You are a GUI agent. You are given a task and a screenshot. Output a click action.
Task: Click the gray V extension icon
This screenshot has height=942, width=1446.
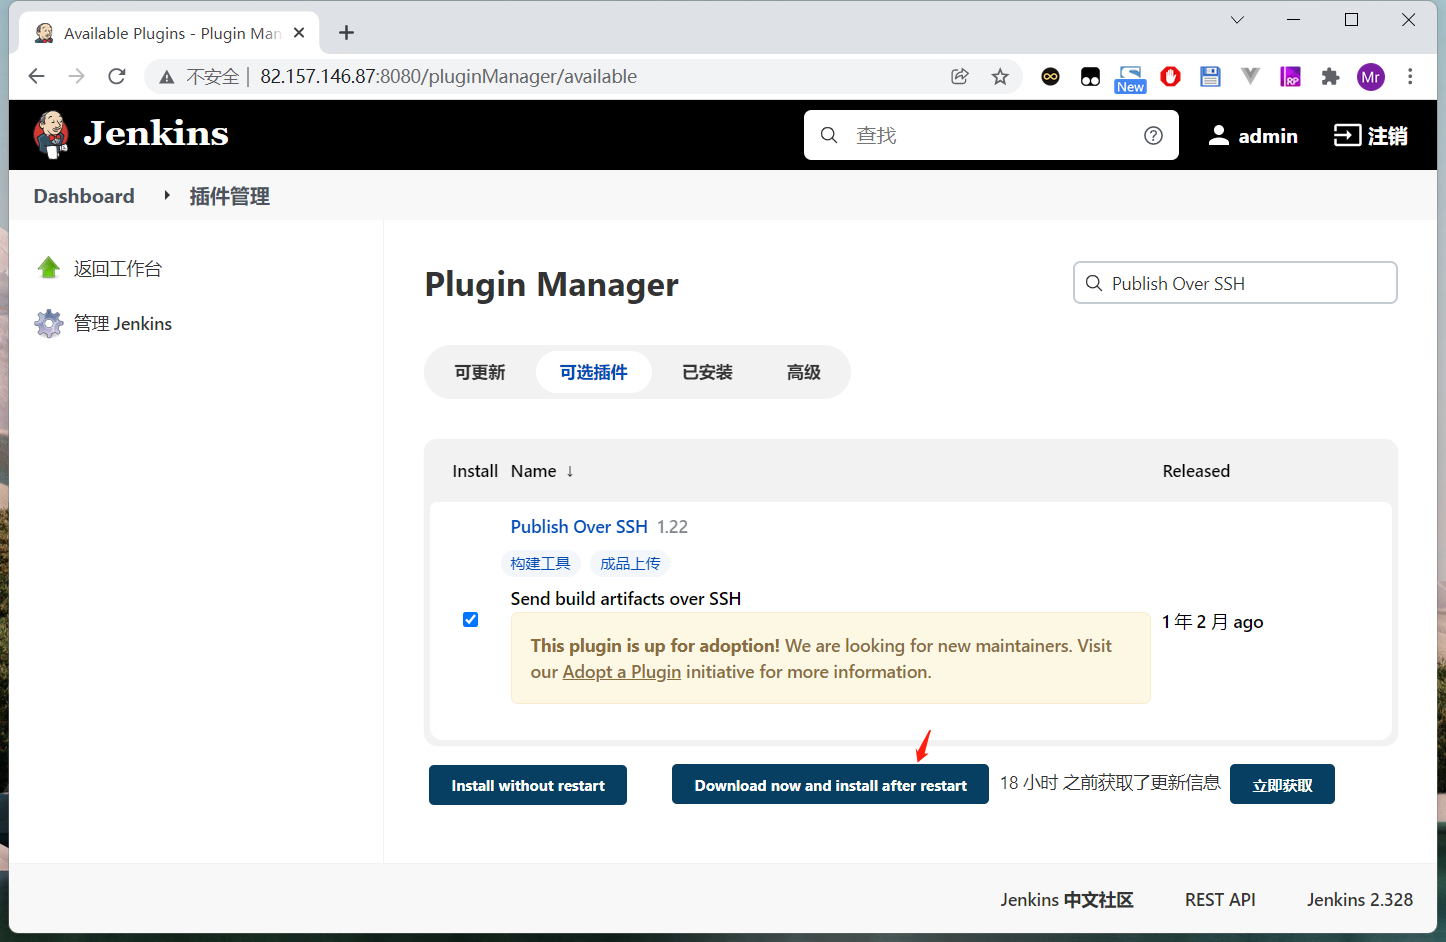1250,76
